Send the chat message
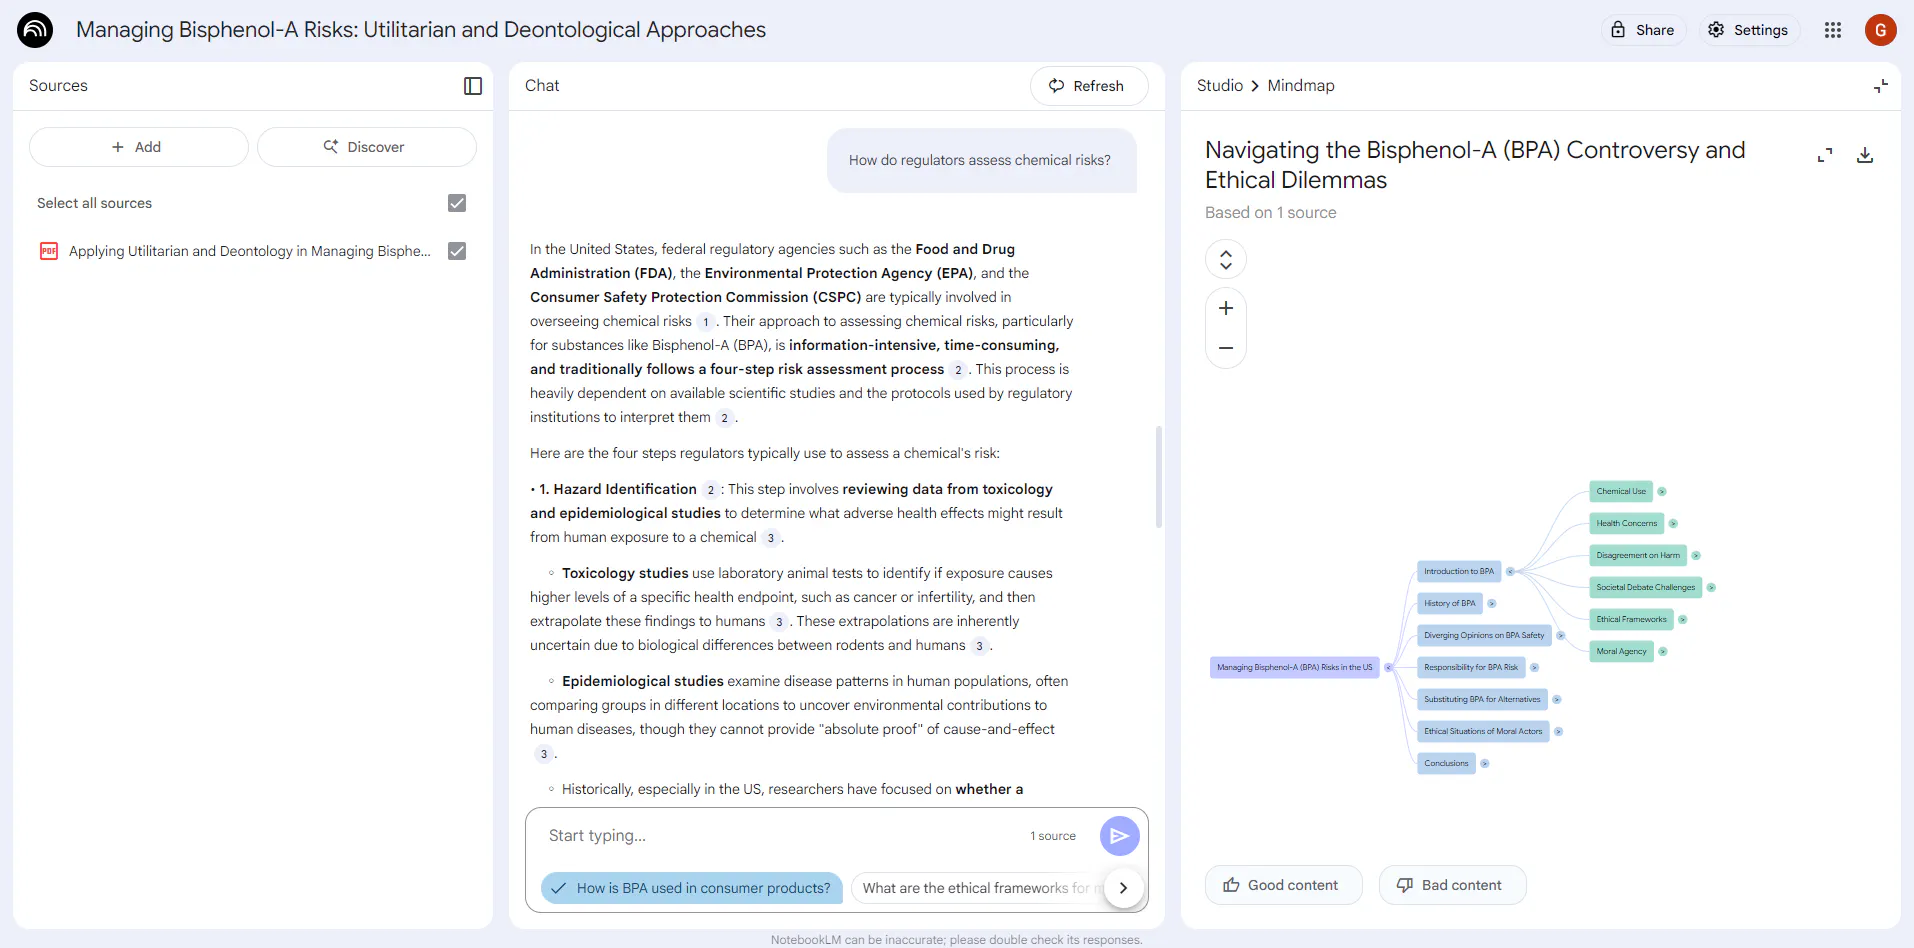The height and width of the screenshot is (948, 1914). pyautogui.click(x=1119, y=836)
